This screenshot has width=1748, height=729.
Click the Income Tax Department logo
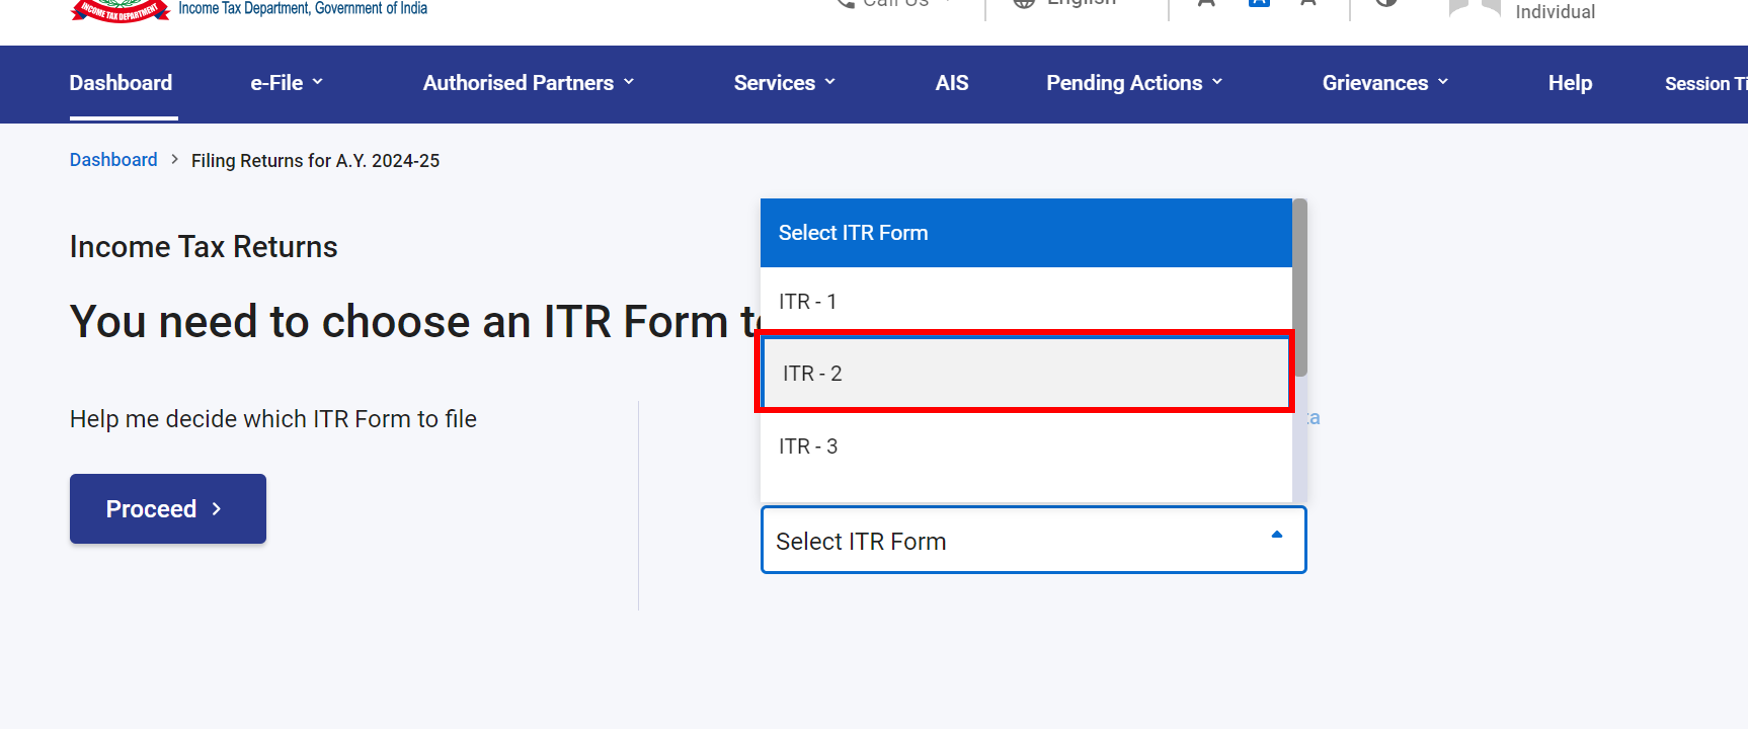(x=120, y=10)
